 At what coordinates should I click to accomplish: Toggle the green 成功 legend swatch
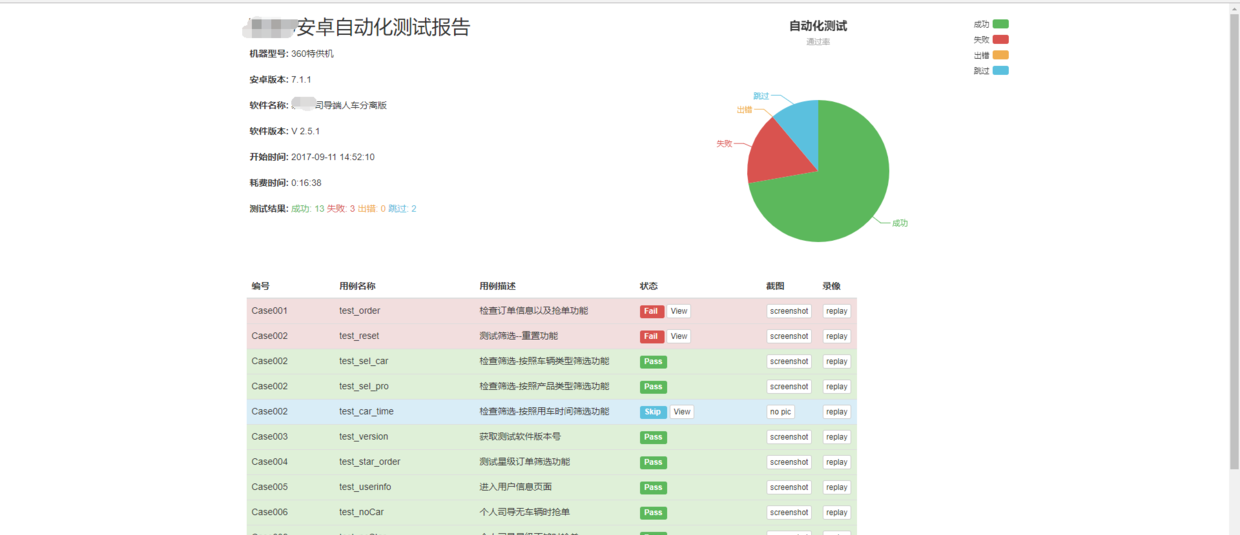1001,24
